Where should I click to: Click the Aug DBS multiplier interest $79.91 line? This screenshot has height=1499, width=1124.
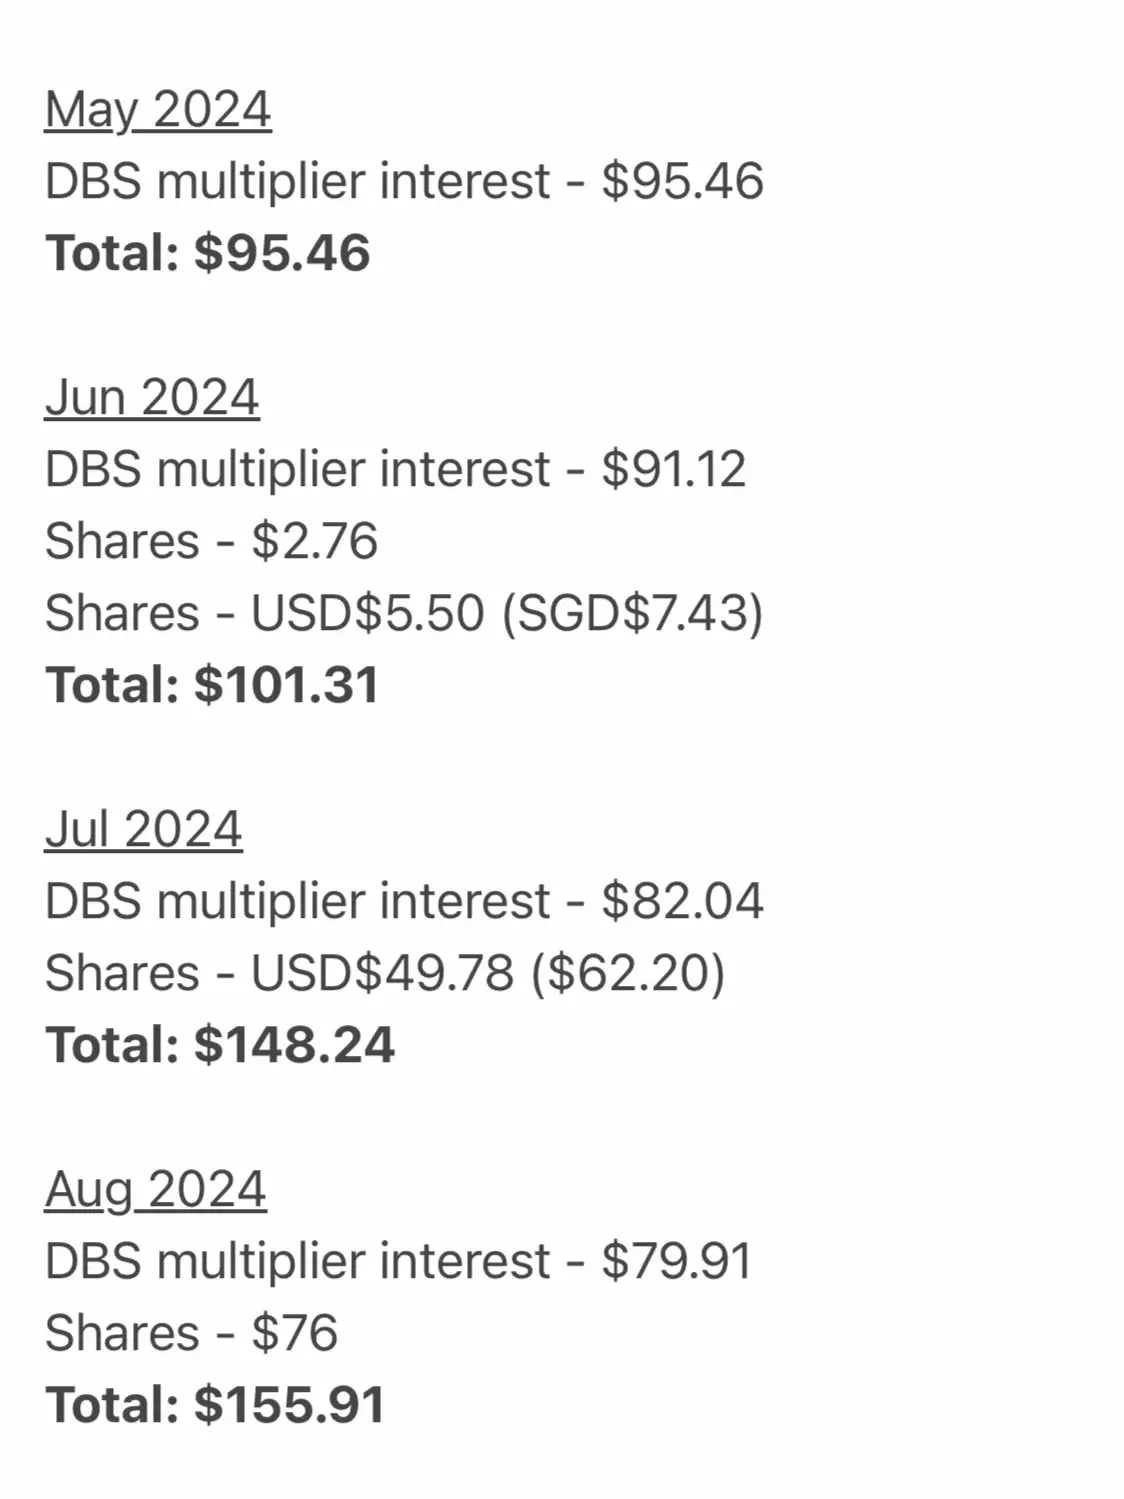click(398, 1261)
